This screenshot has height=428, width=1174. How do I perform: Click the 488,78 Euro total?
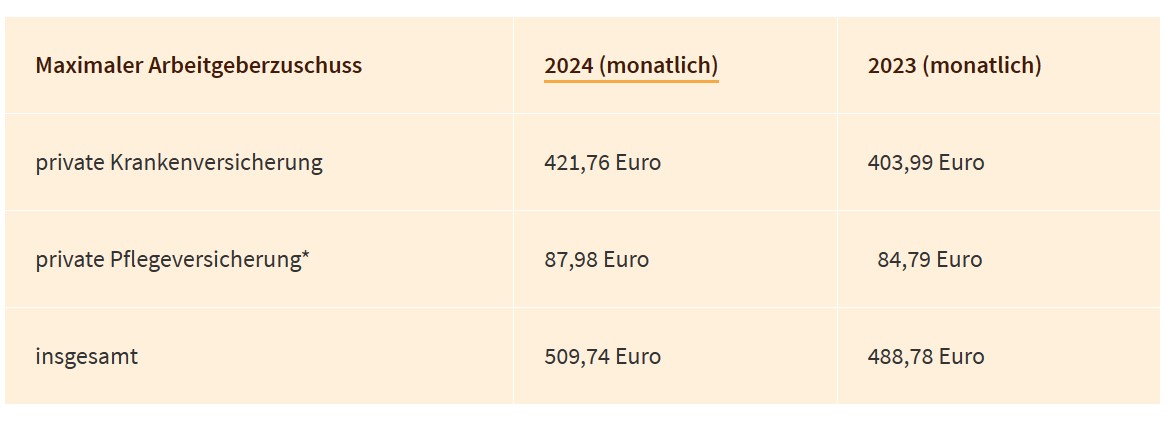pos(925,356)
